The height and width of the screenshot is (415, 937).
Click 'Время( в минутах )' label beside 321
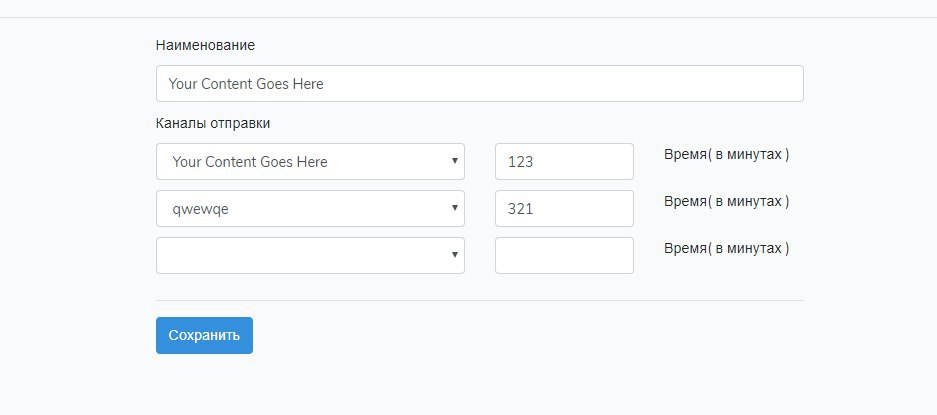(727, 202)
